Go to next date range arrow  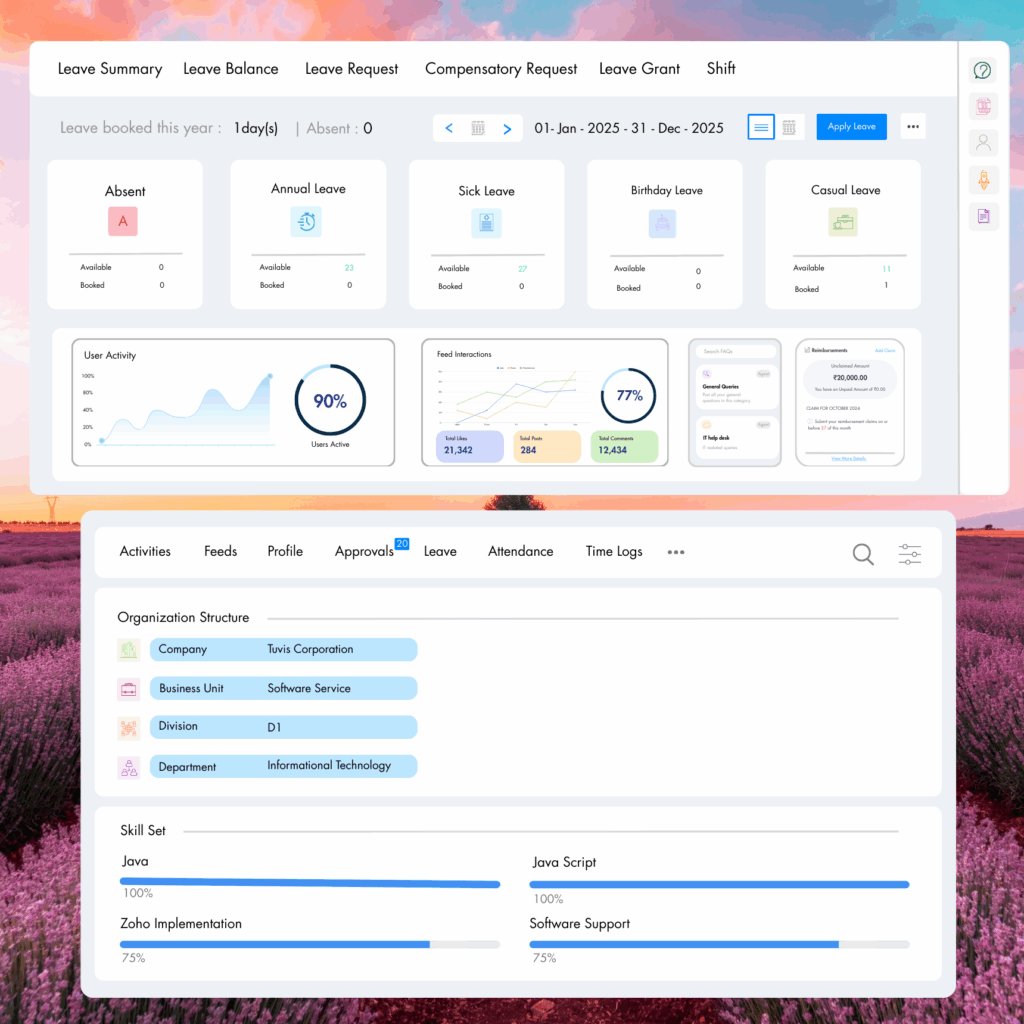pyautogui.click(x=507, y=129)
